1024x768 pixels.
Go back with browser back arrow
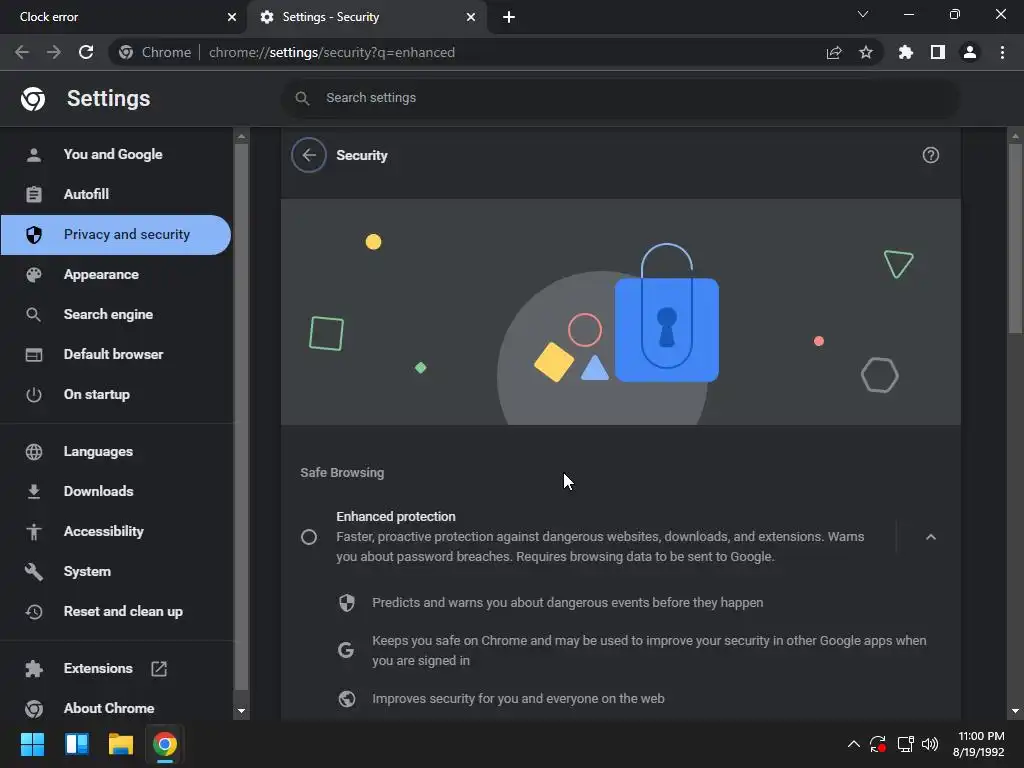pos(22,52)
